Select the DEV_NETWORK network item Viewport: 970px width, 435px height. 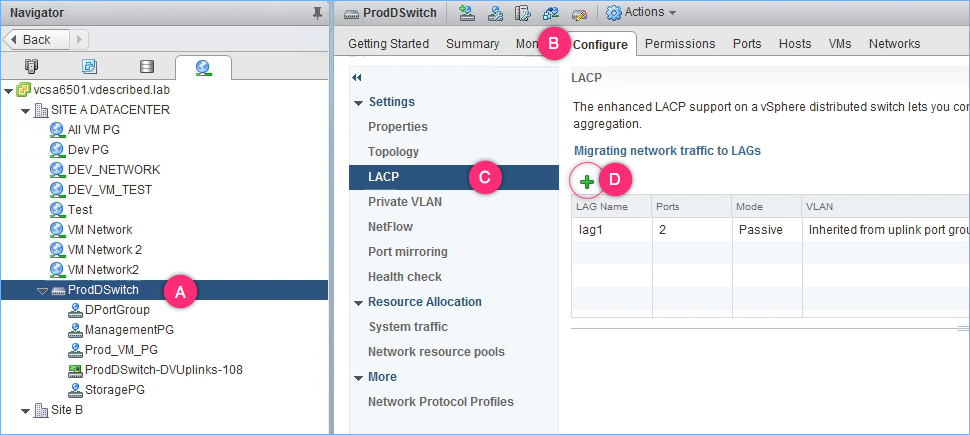pyautogui.click(x=114, y=170)
